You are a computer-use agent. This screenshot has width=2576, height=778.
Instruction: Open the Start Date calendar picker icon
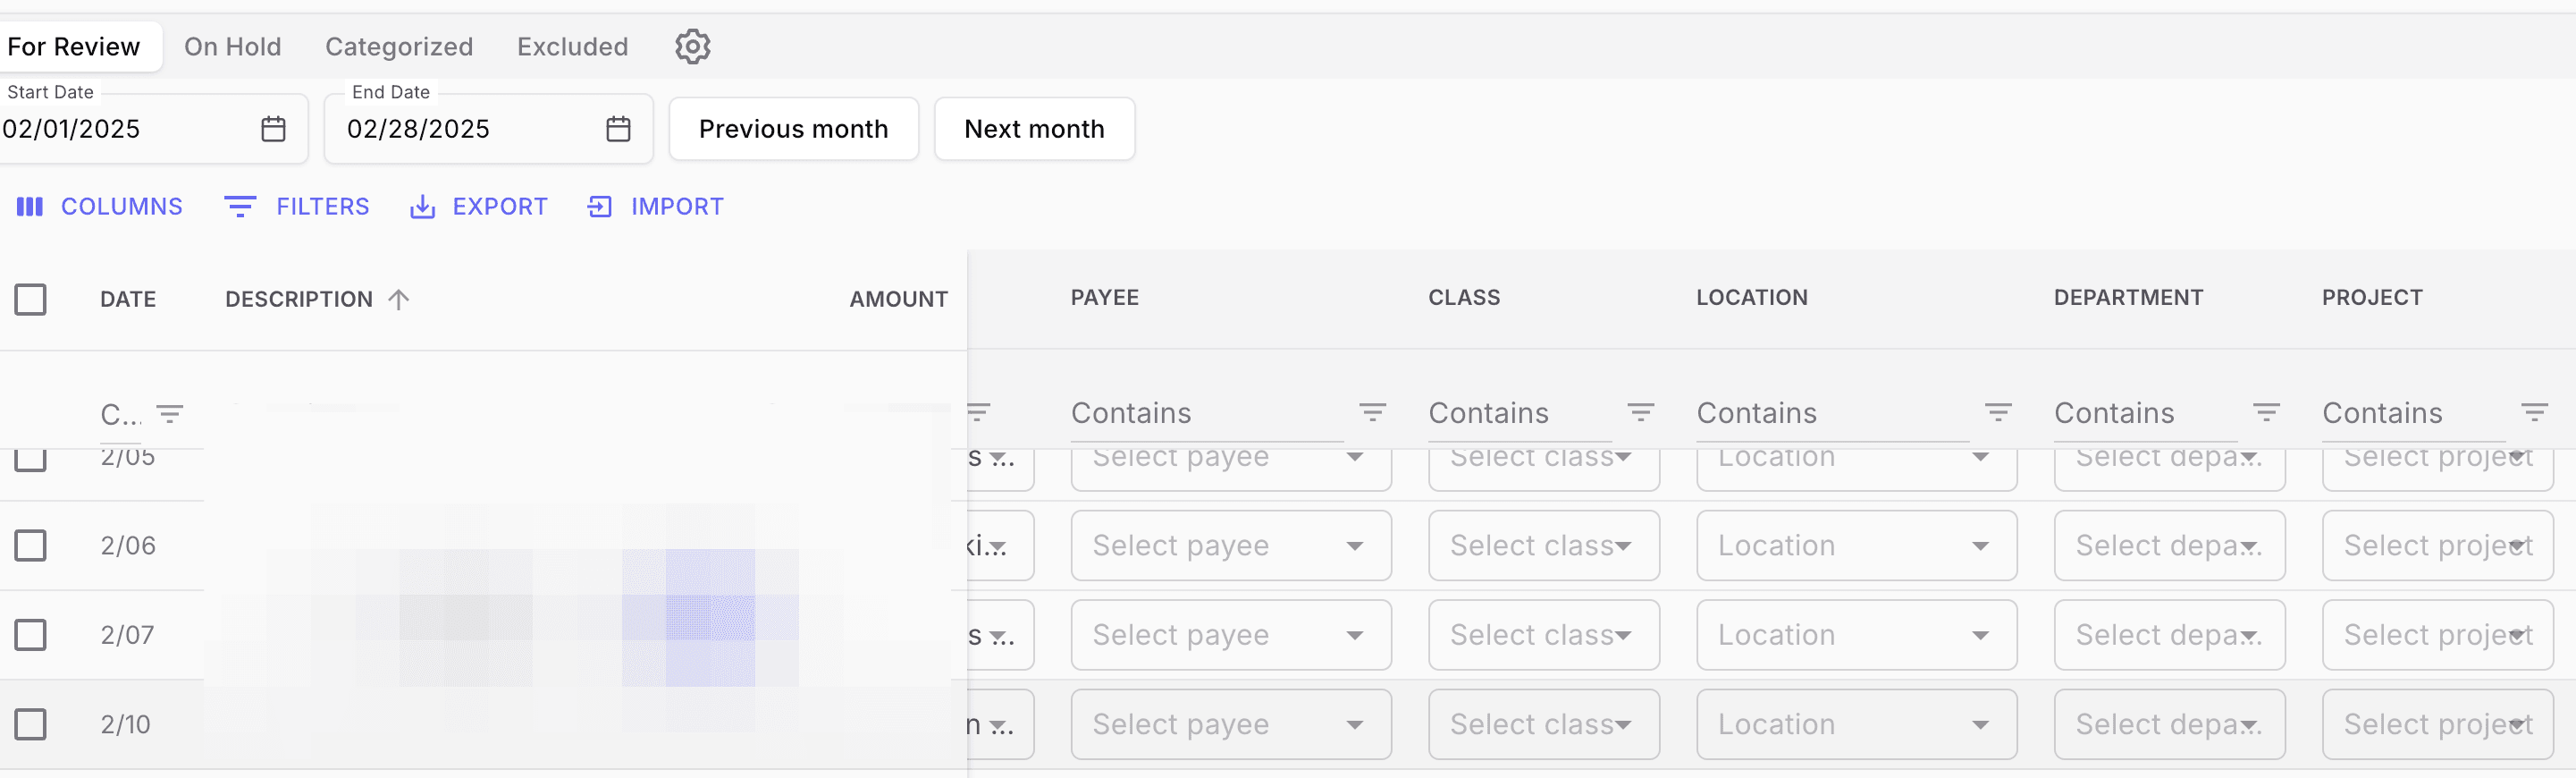(x=273, y=129)
